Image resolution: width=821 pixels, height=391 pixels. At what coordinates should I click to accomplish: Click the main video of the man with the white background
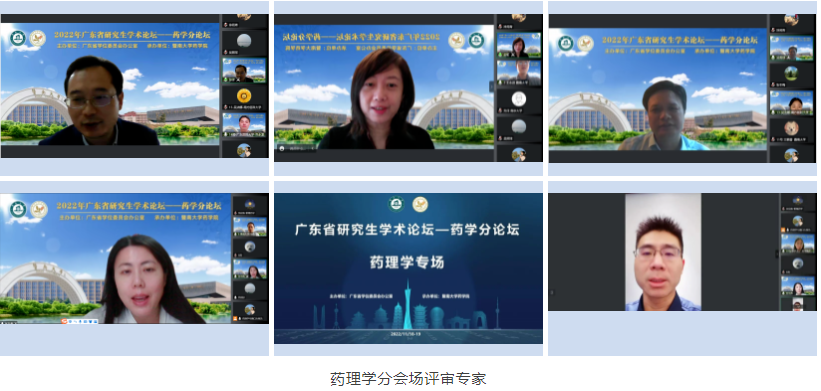coord(663,252)
